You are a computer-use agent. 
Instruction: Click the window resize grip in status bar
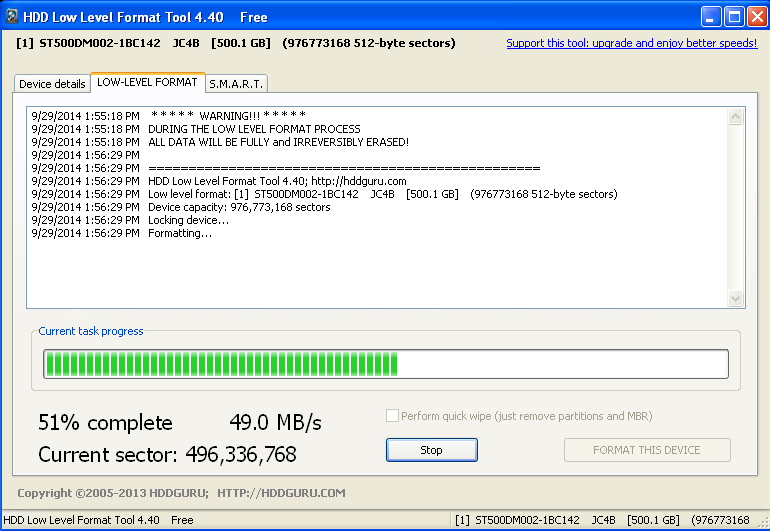click(764, 524)
